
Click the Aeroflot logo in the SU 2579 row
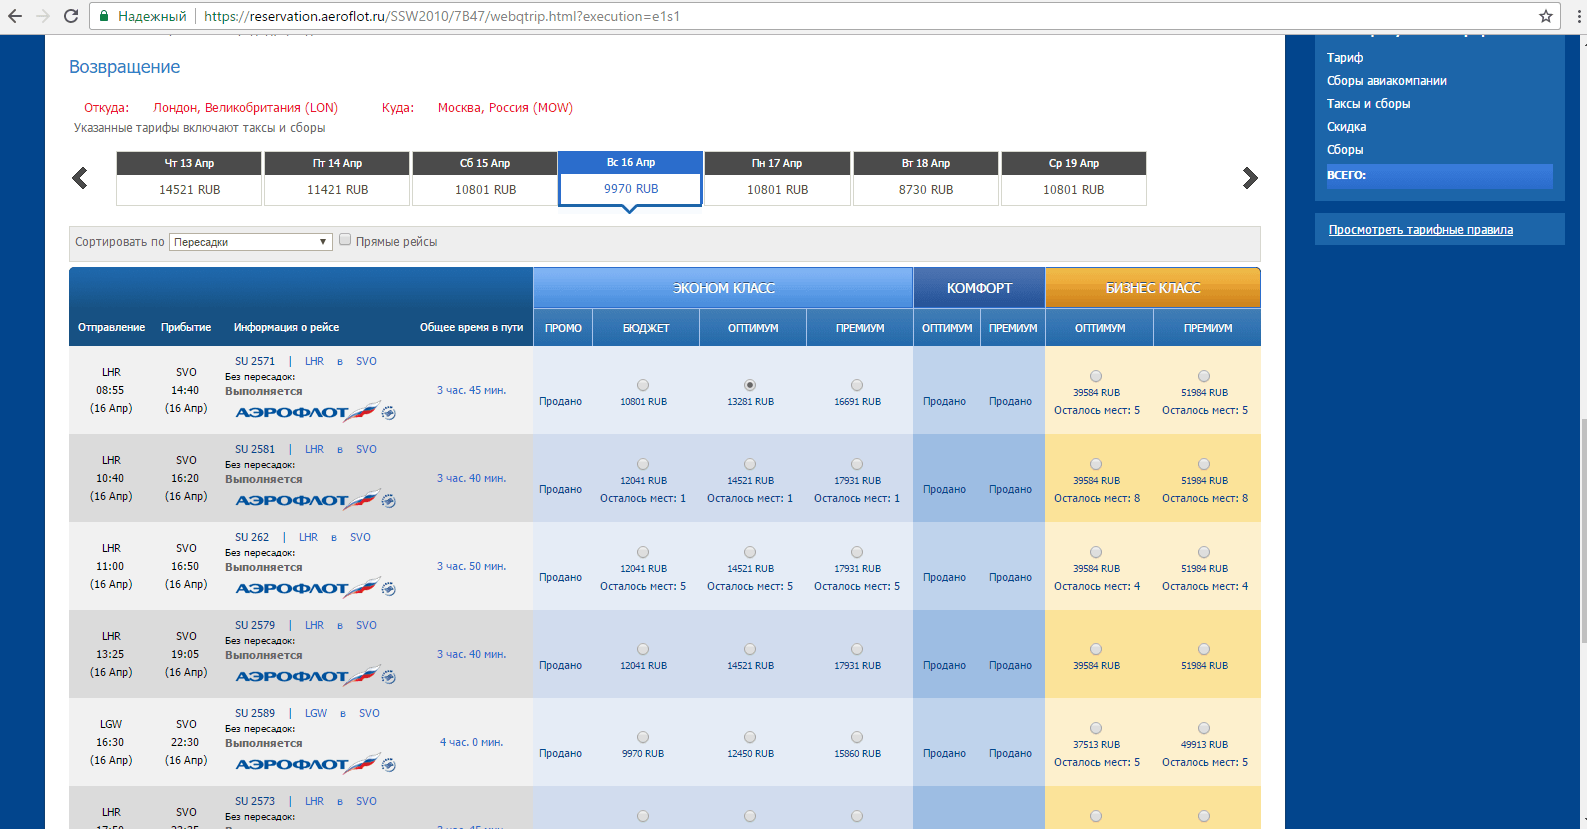[x=315, y=675]
